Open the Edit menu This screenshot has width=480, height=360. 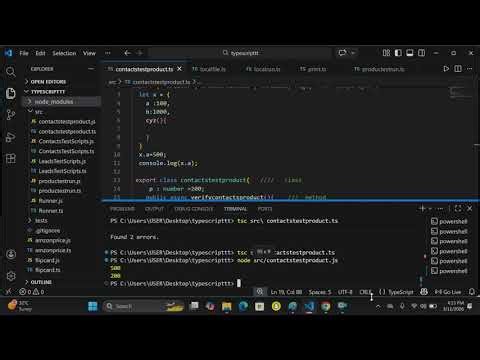click(x=40, y=53)
